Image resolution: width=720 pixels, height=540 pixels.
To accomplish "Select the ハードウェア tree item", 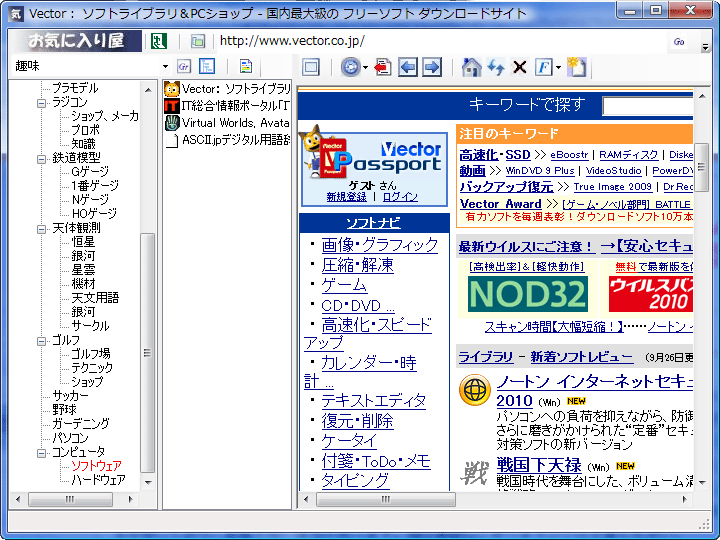I will click(99, 480).
